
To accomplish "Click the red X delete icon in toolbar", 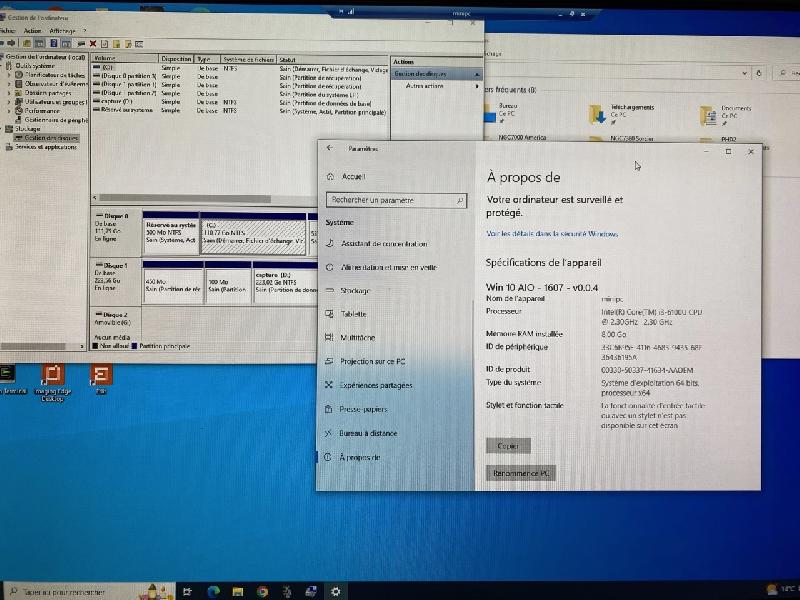I will [93, 44].
